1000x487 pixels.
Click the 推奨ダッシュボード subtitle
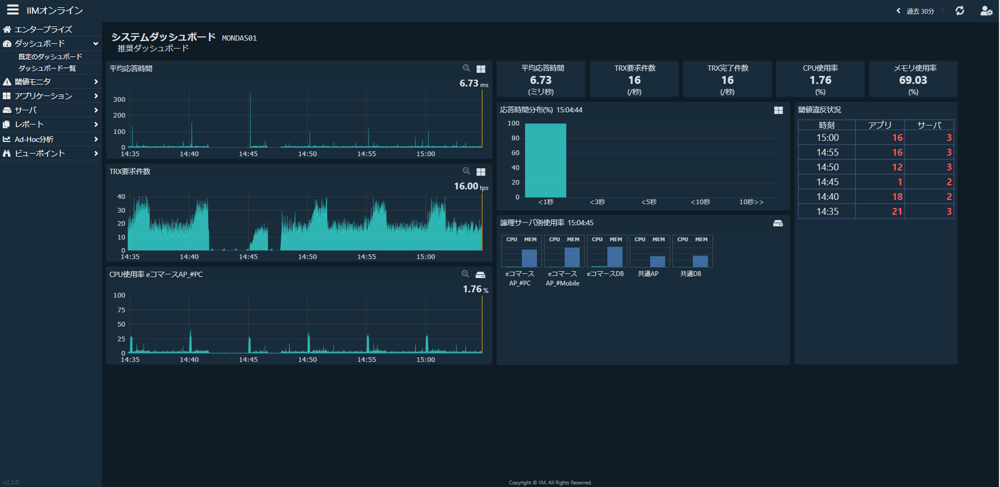coord(153,48)
